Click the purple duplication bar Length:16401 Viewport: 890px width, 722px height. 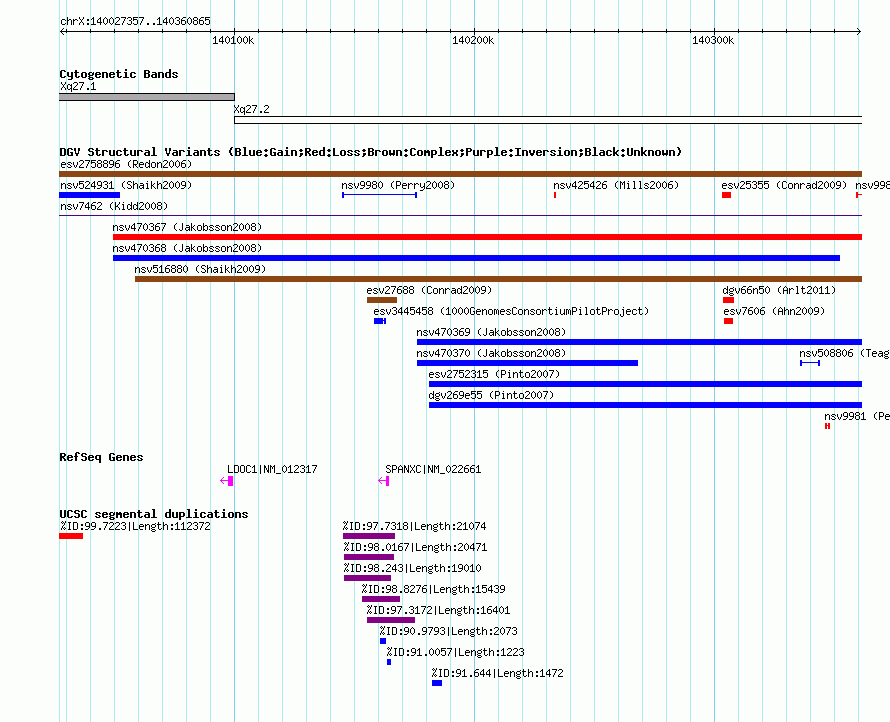(391, 620)
